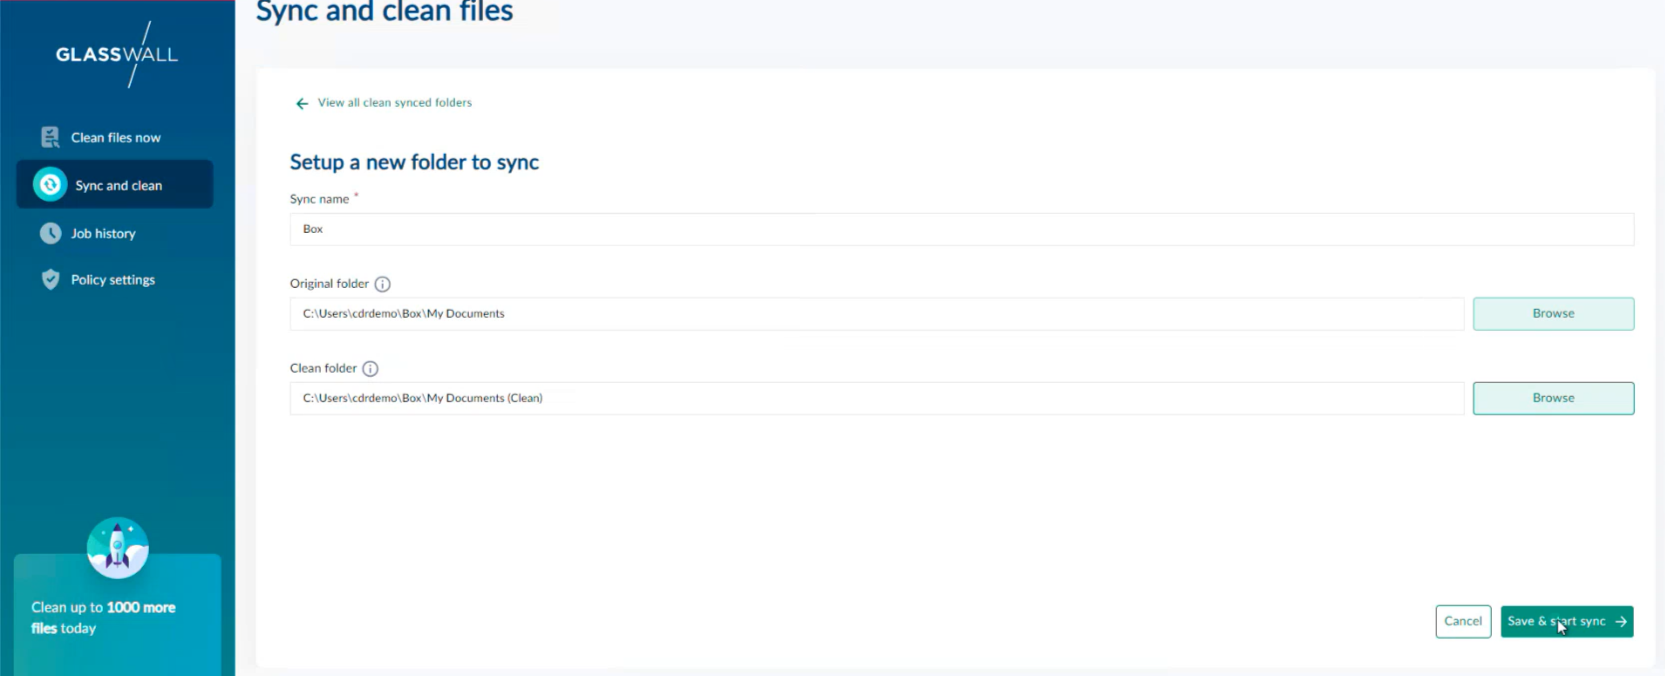Open Policy settings in sidebar

click(x=112, y=280)
